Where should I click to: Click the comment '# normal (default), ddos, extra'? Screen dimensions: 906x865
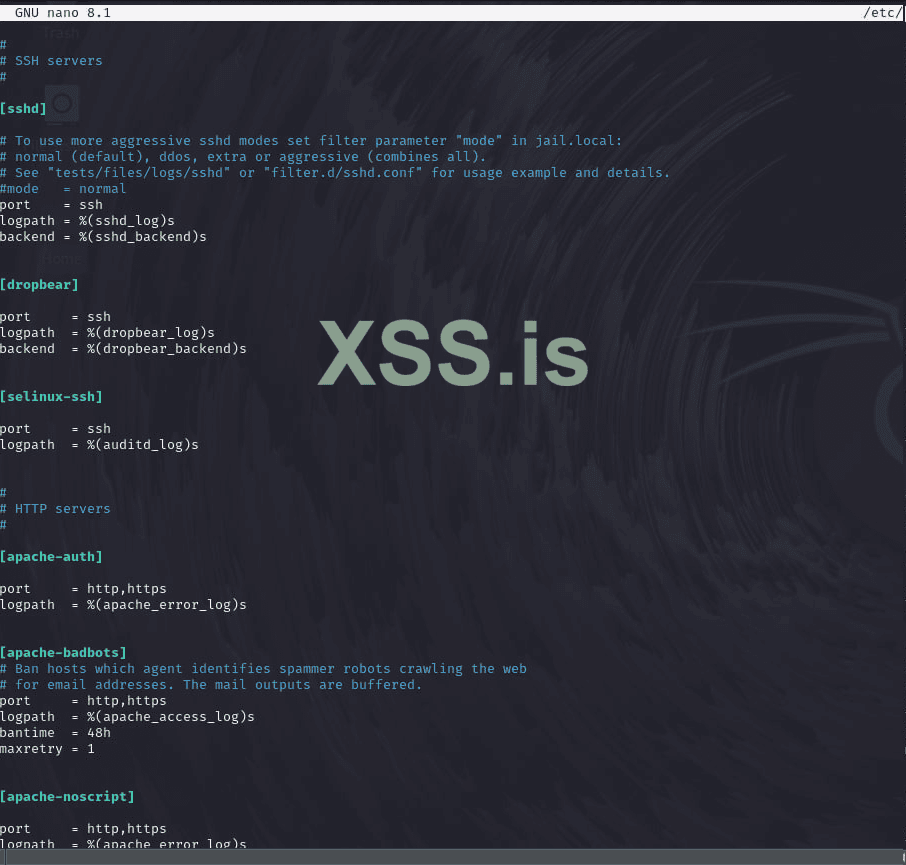pyautogui.click(x=243, y=157)
